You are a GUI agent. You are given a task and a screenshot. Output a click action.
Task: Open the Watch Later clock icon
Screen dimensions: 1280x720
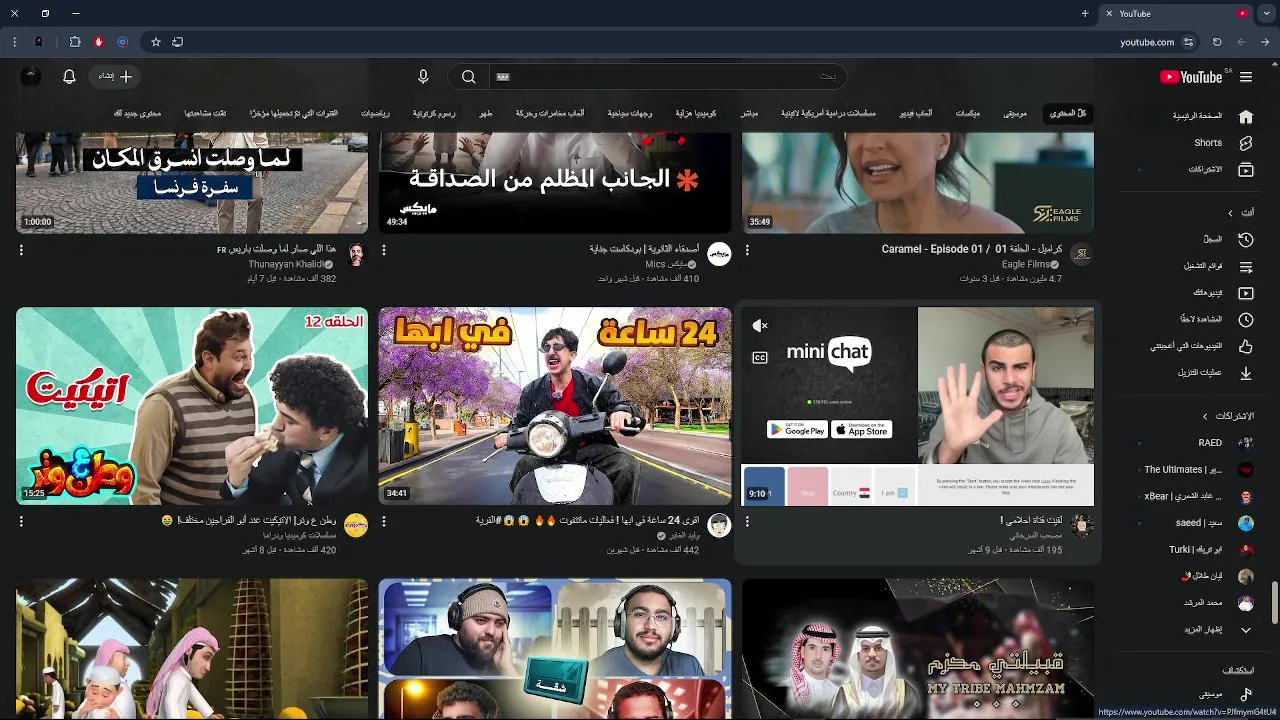pos(1246,320)
